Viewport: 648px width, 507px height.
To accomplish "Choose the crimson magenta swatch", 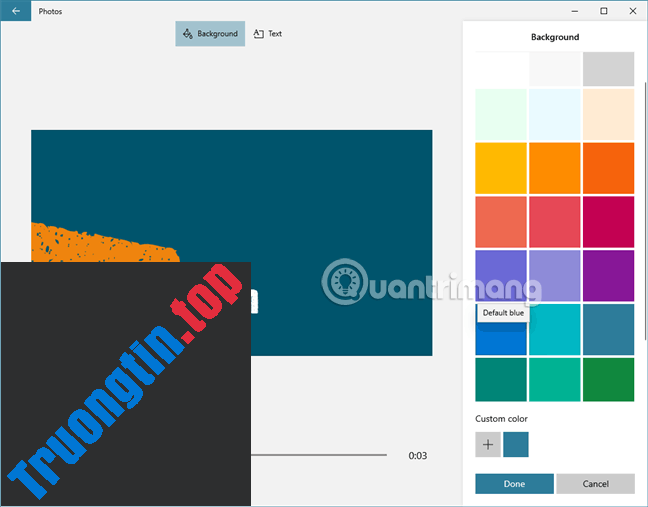I will pyautogui.click(x=608, y=222).
